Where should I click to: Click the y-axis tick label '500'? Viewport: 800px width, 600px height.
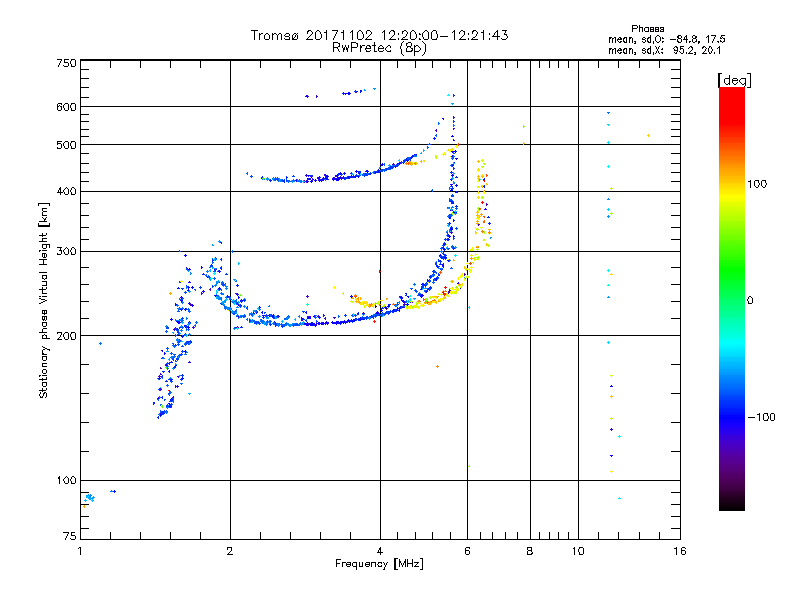click(66, 145)
